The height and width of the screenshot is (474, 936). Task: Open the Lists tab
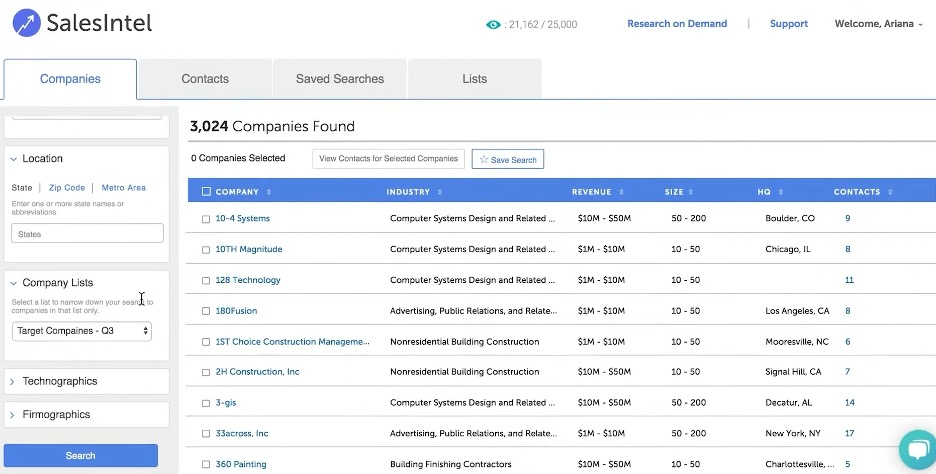(475, 79)
